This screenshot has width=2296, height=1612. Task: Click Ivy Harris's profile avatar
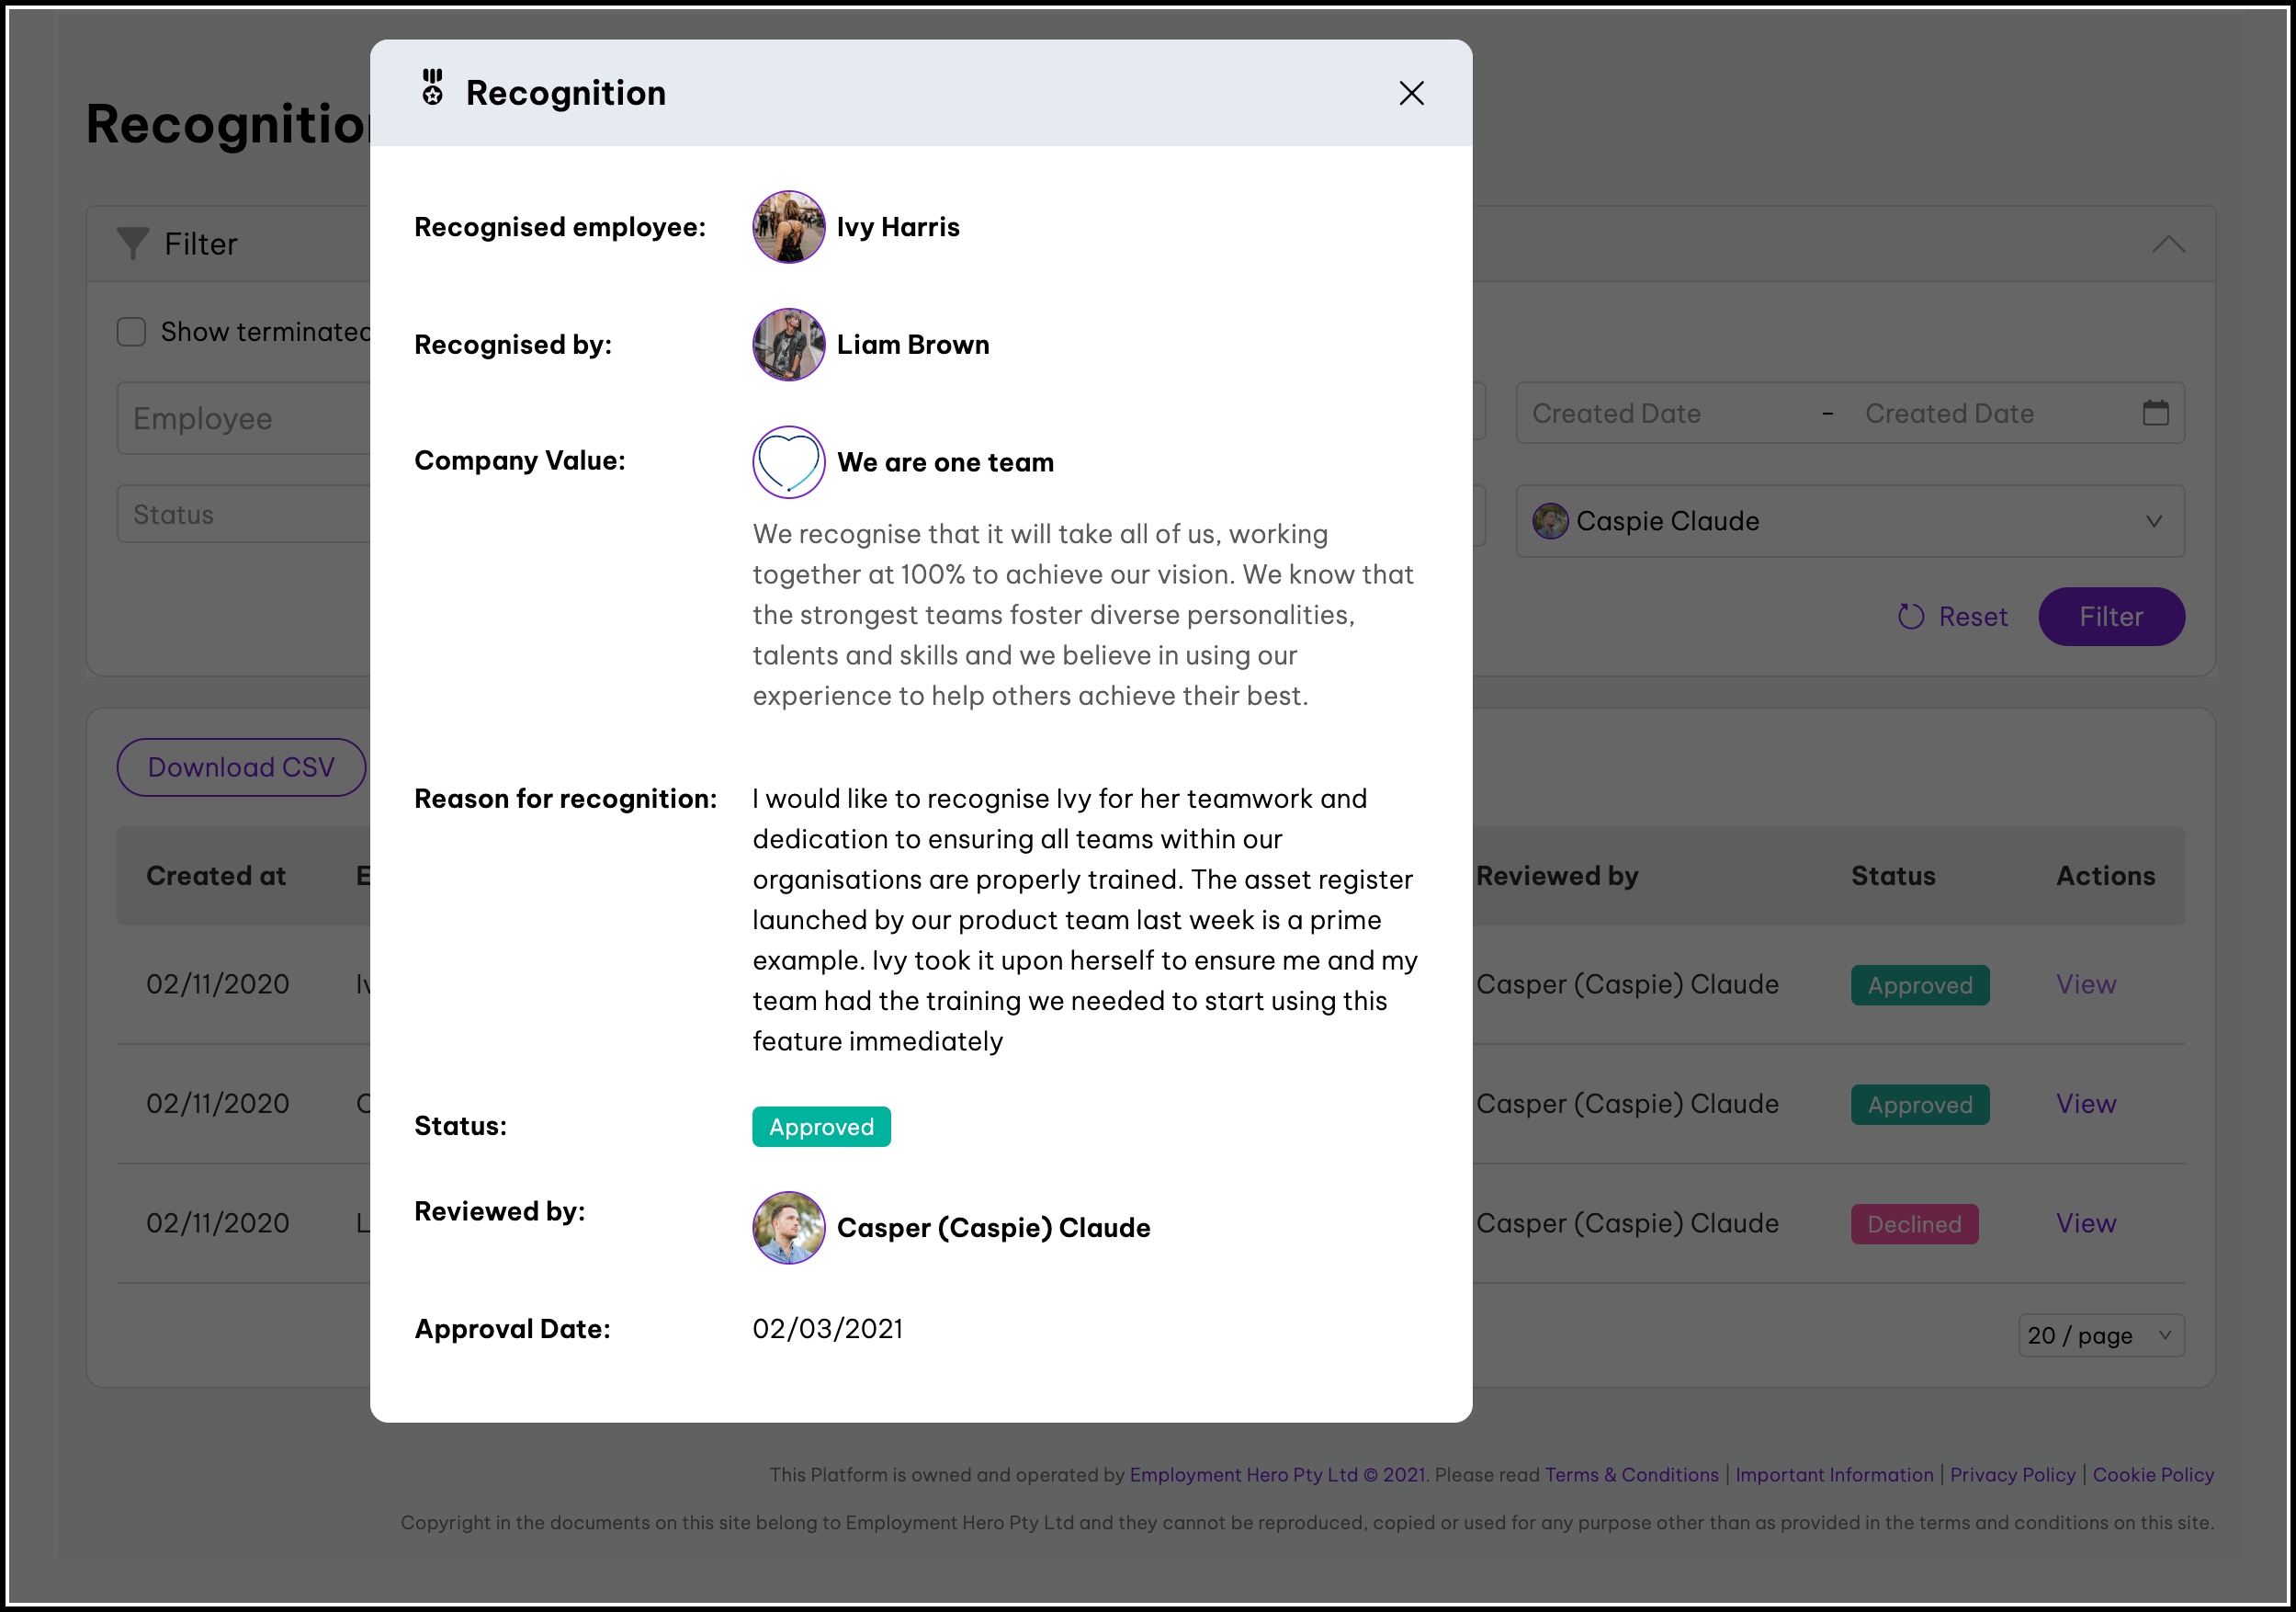[x=788, y=227]
